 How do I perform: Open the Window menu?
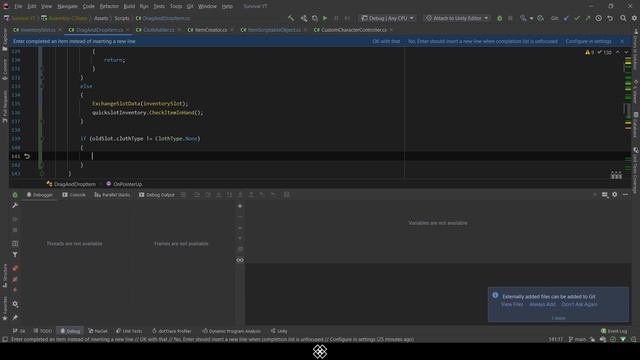[207, 6]
